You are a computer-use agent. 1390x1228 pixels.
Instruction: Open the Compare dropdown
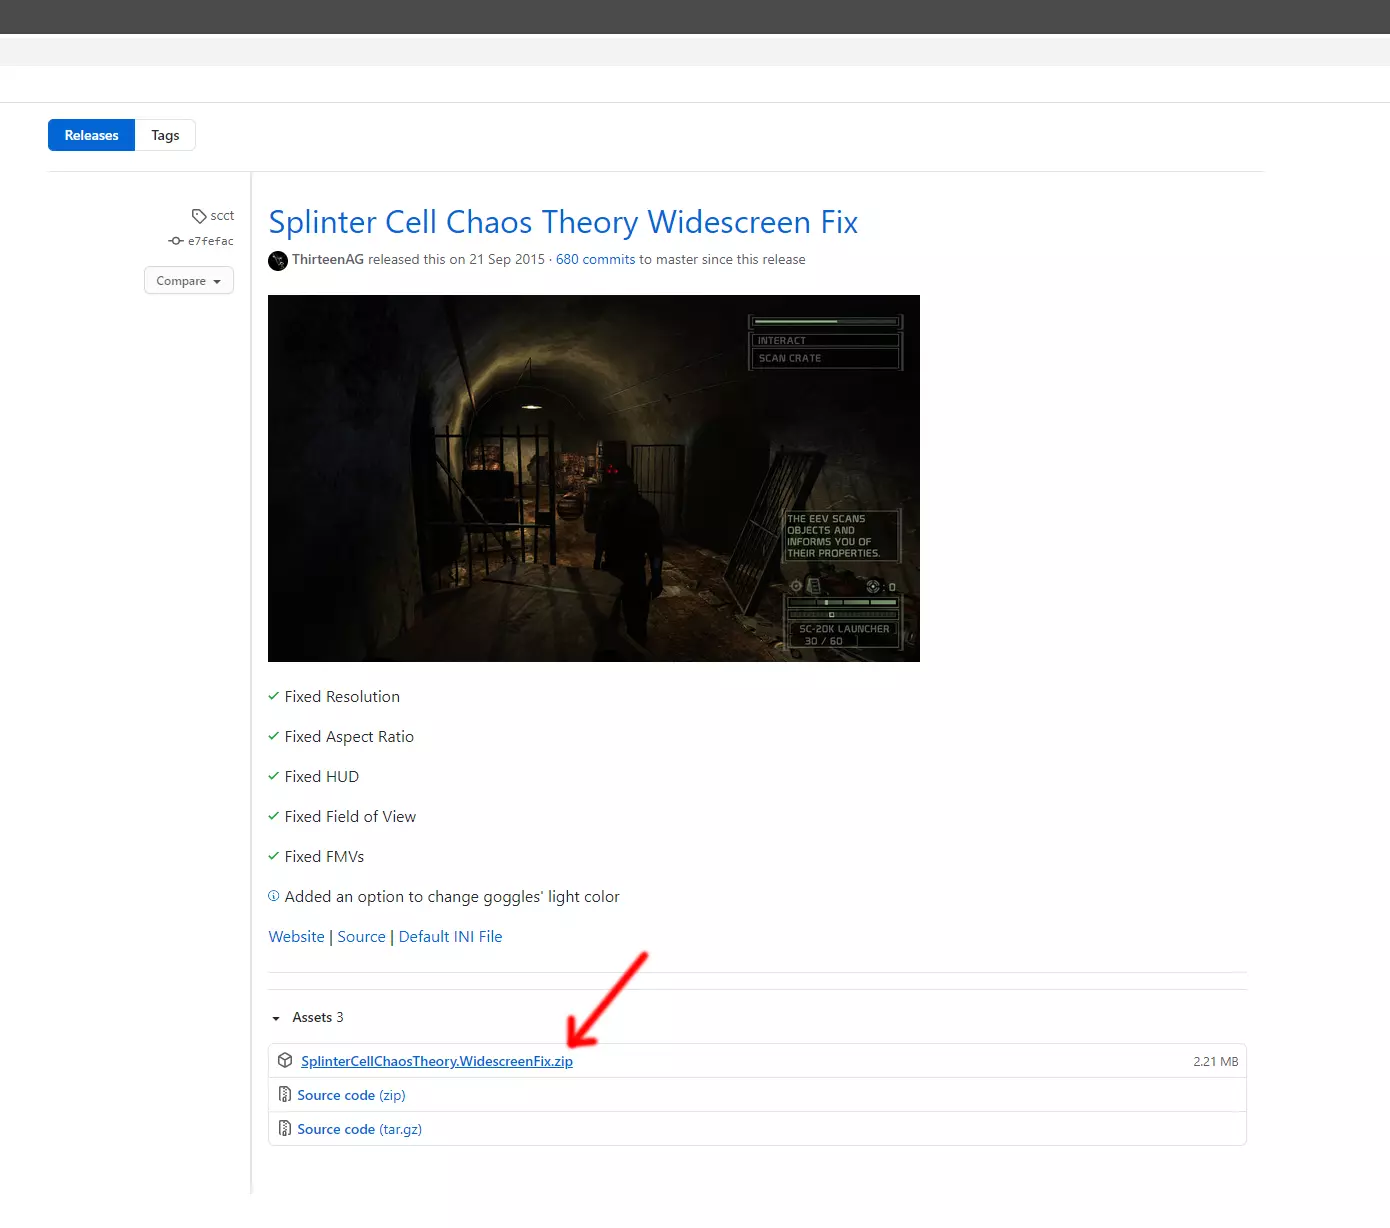[189, 280]
